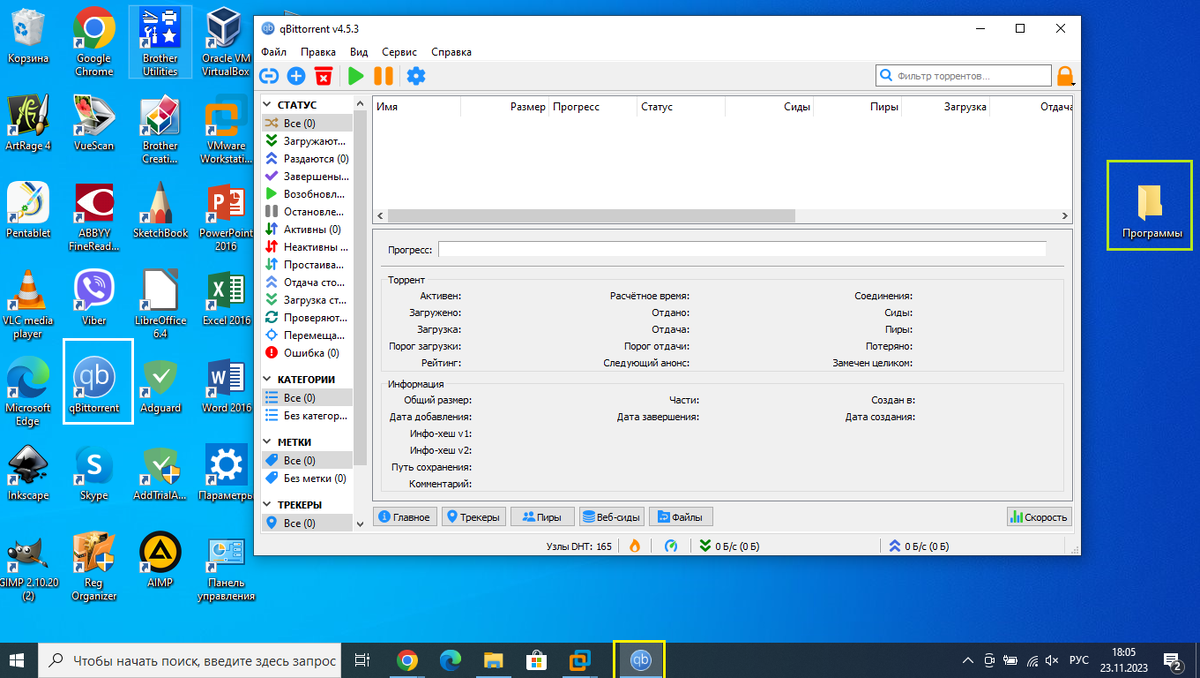Switch to the Пиры tab
1200x678 pixels.
[542, 517]
